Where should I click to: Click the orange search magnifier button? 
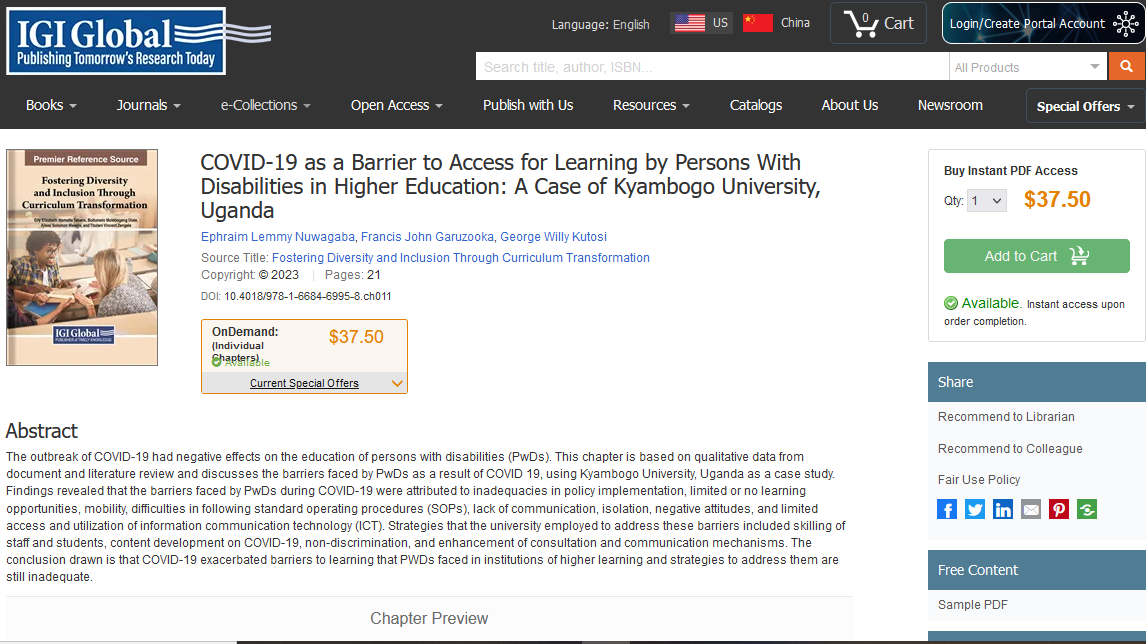coord(1126,67)
